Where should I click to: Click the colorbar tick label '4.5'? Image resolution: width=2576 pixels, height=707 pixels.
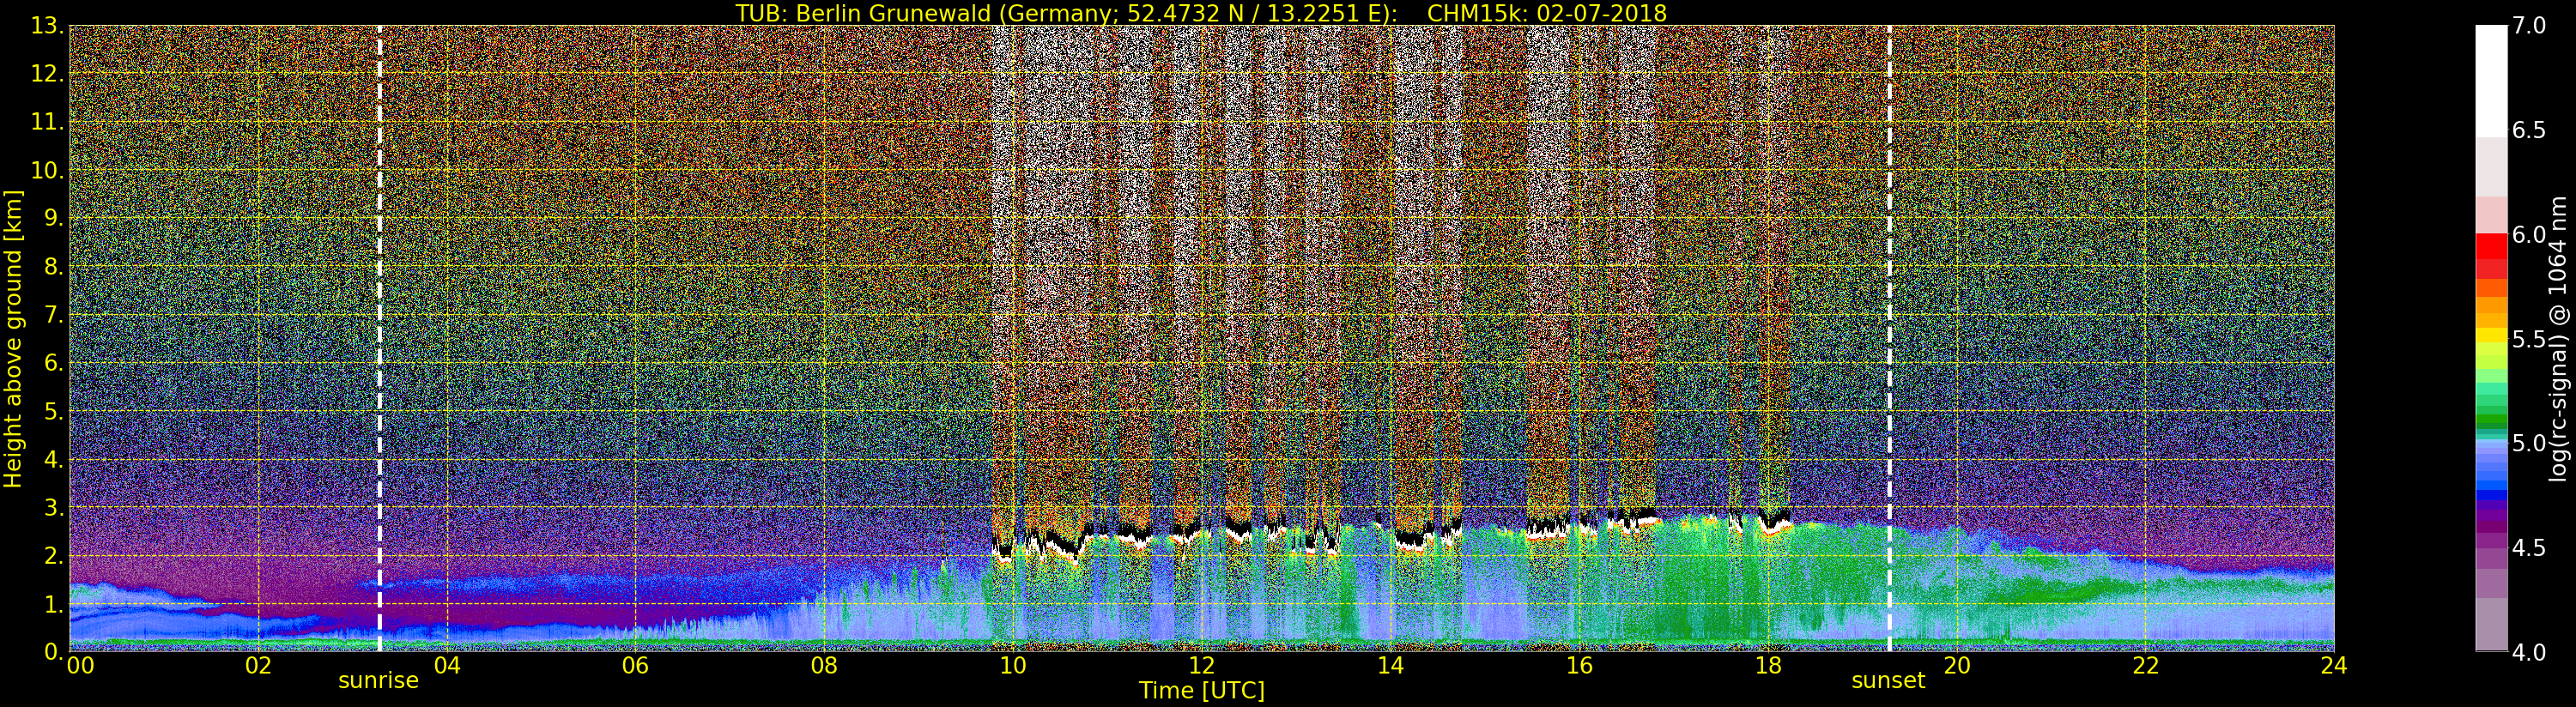[2529, 548]
